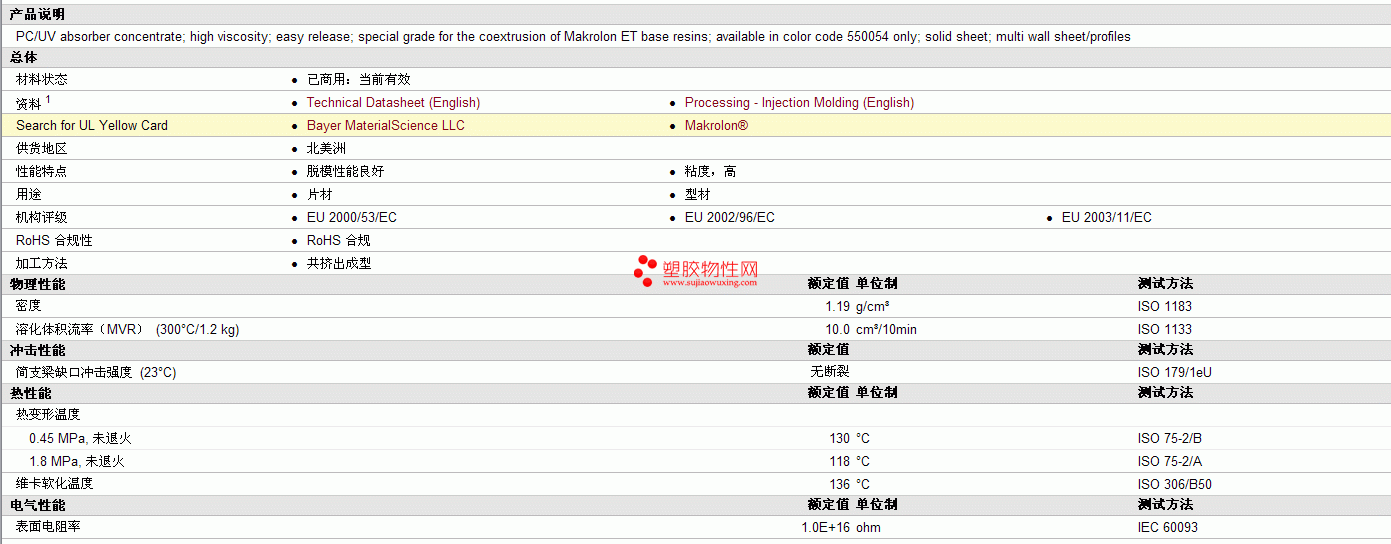
Task: Click 测试方法 header in 物理性能 section
Action: tap(1165, 284)
